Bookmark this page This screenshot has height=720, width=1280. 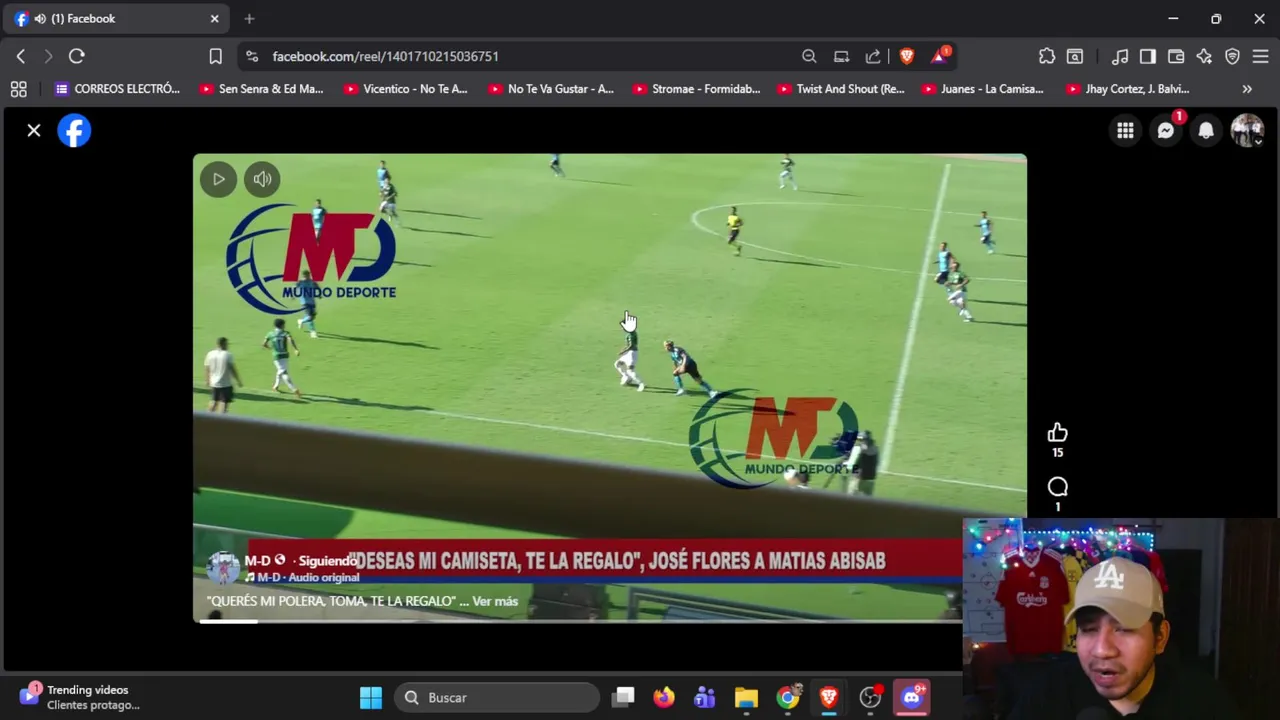pos(215,56)
